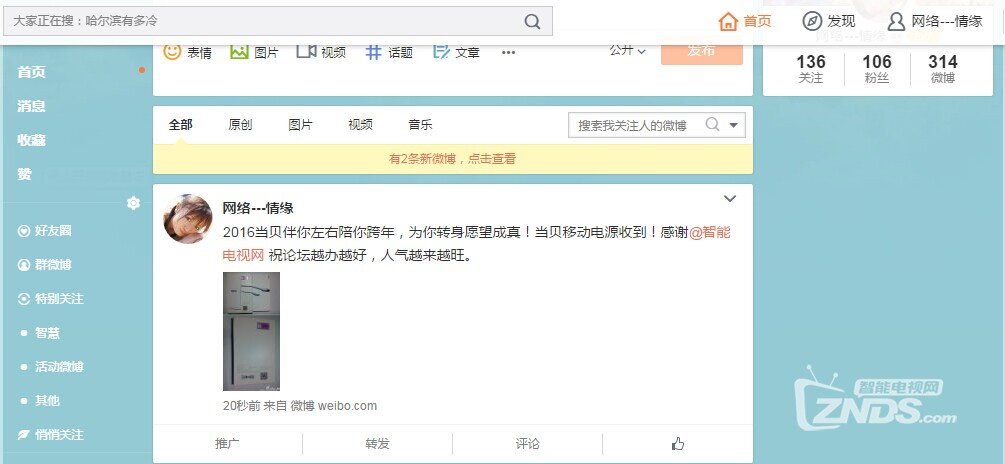Select 活动微博 group in sidebar
Image resolution: width=1005 pixels, height=464 pixels.
click(x=59, y=367)
